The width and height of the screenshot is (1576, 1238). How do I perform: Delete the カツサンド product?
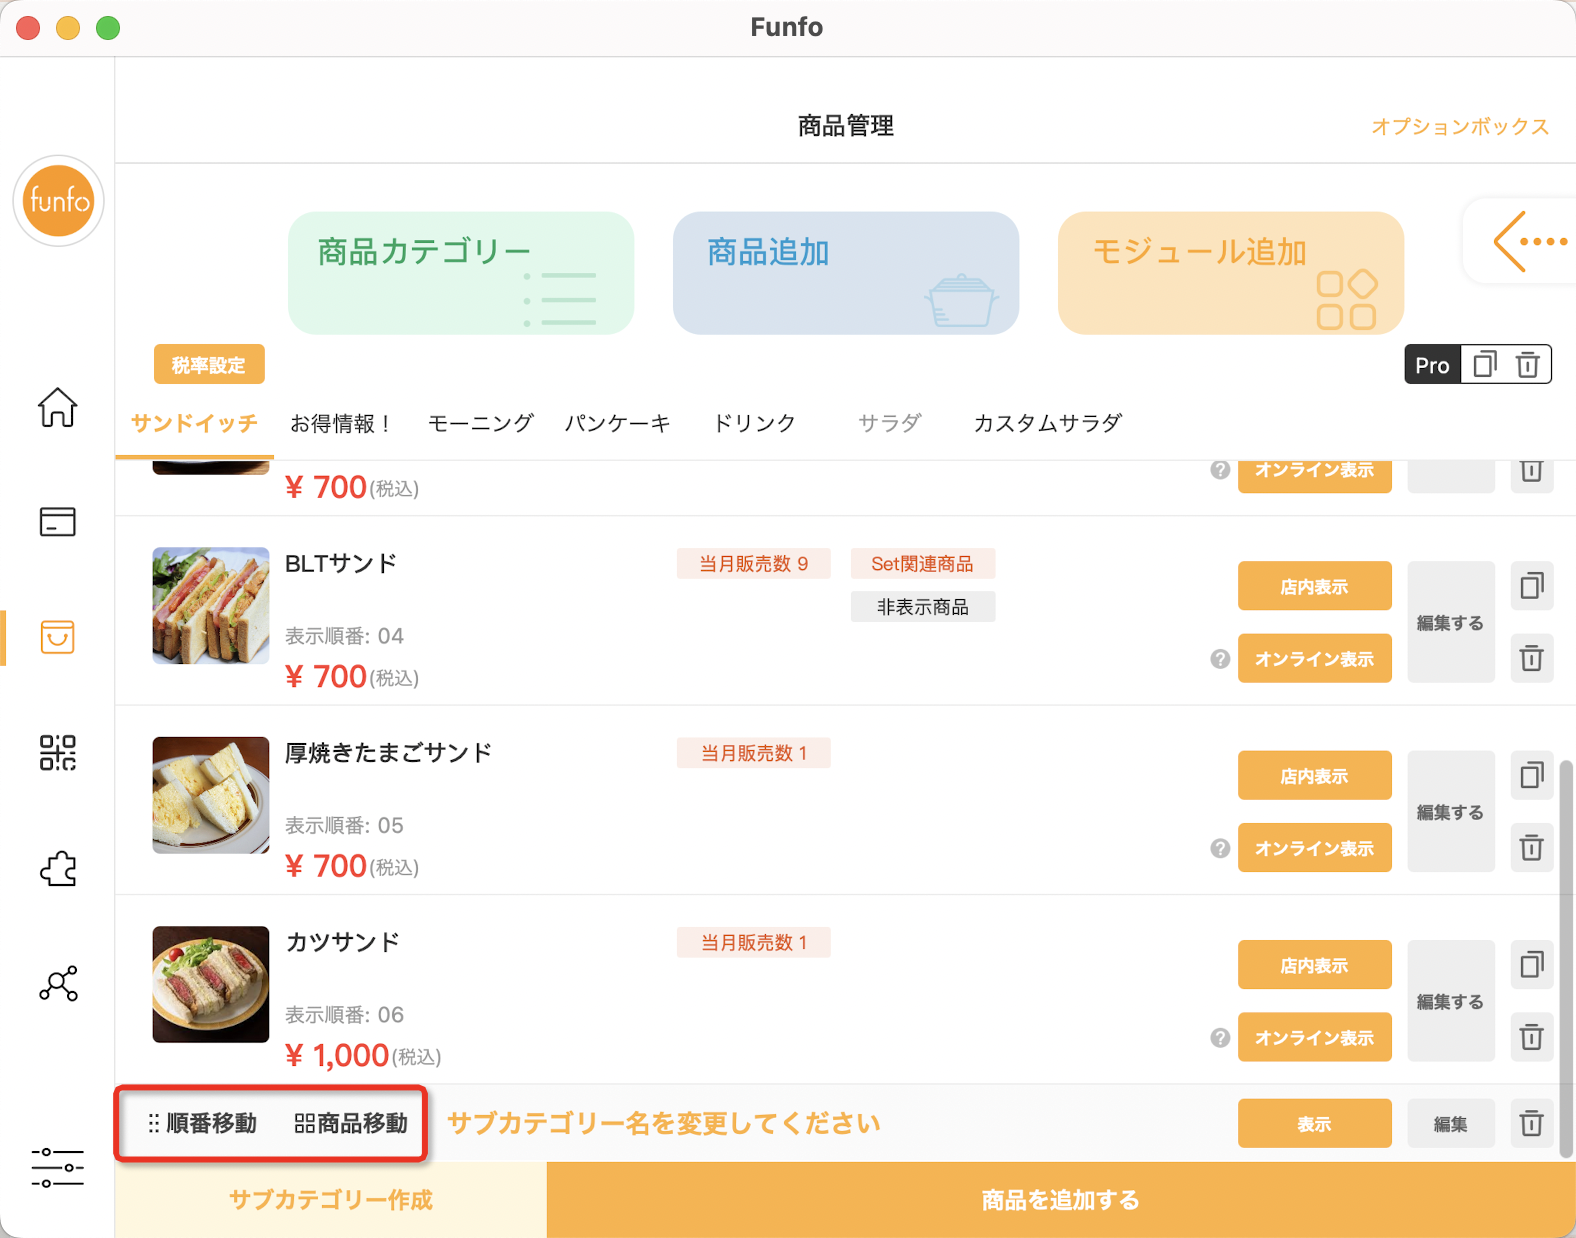pos(1531,1037)
